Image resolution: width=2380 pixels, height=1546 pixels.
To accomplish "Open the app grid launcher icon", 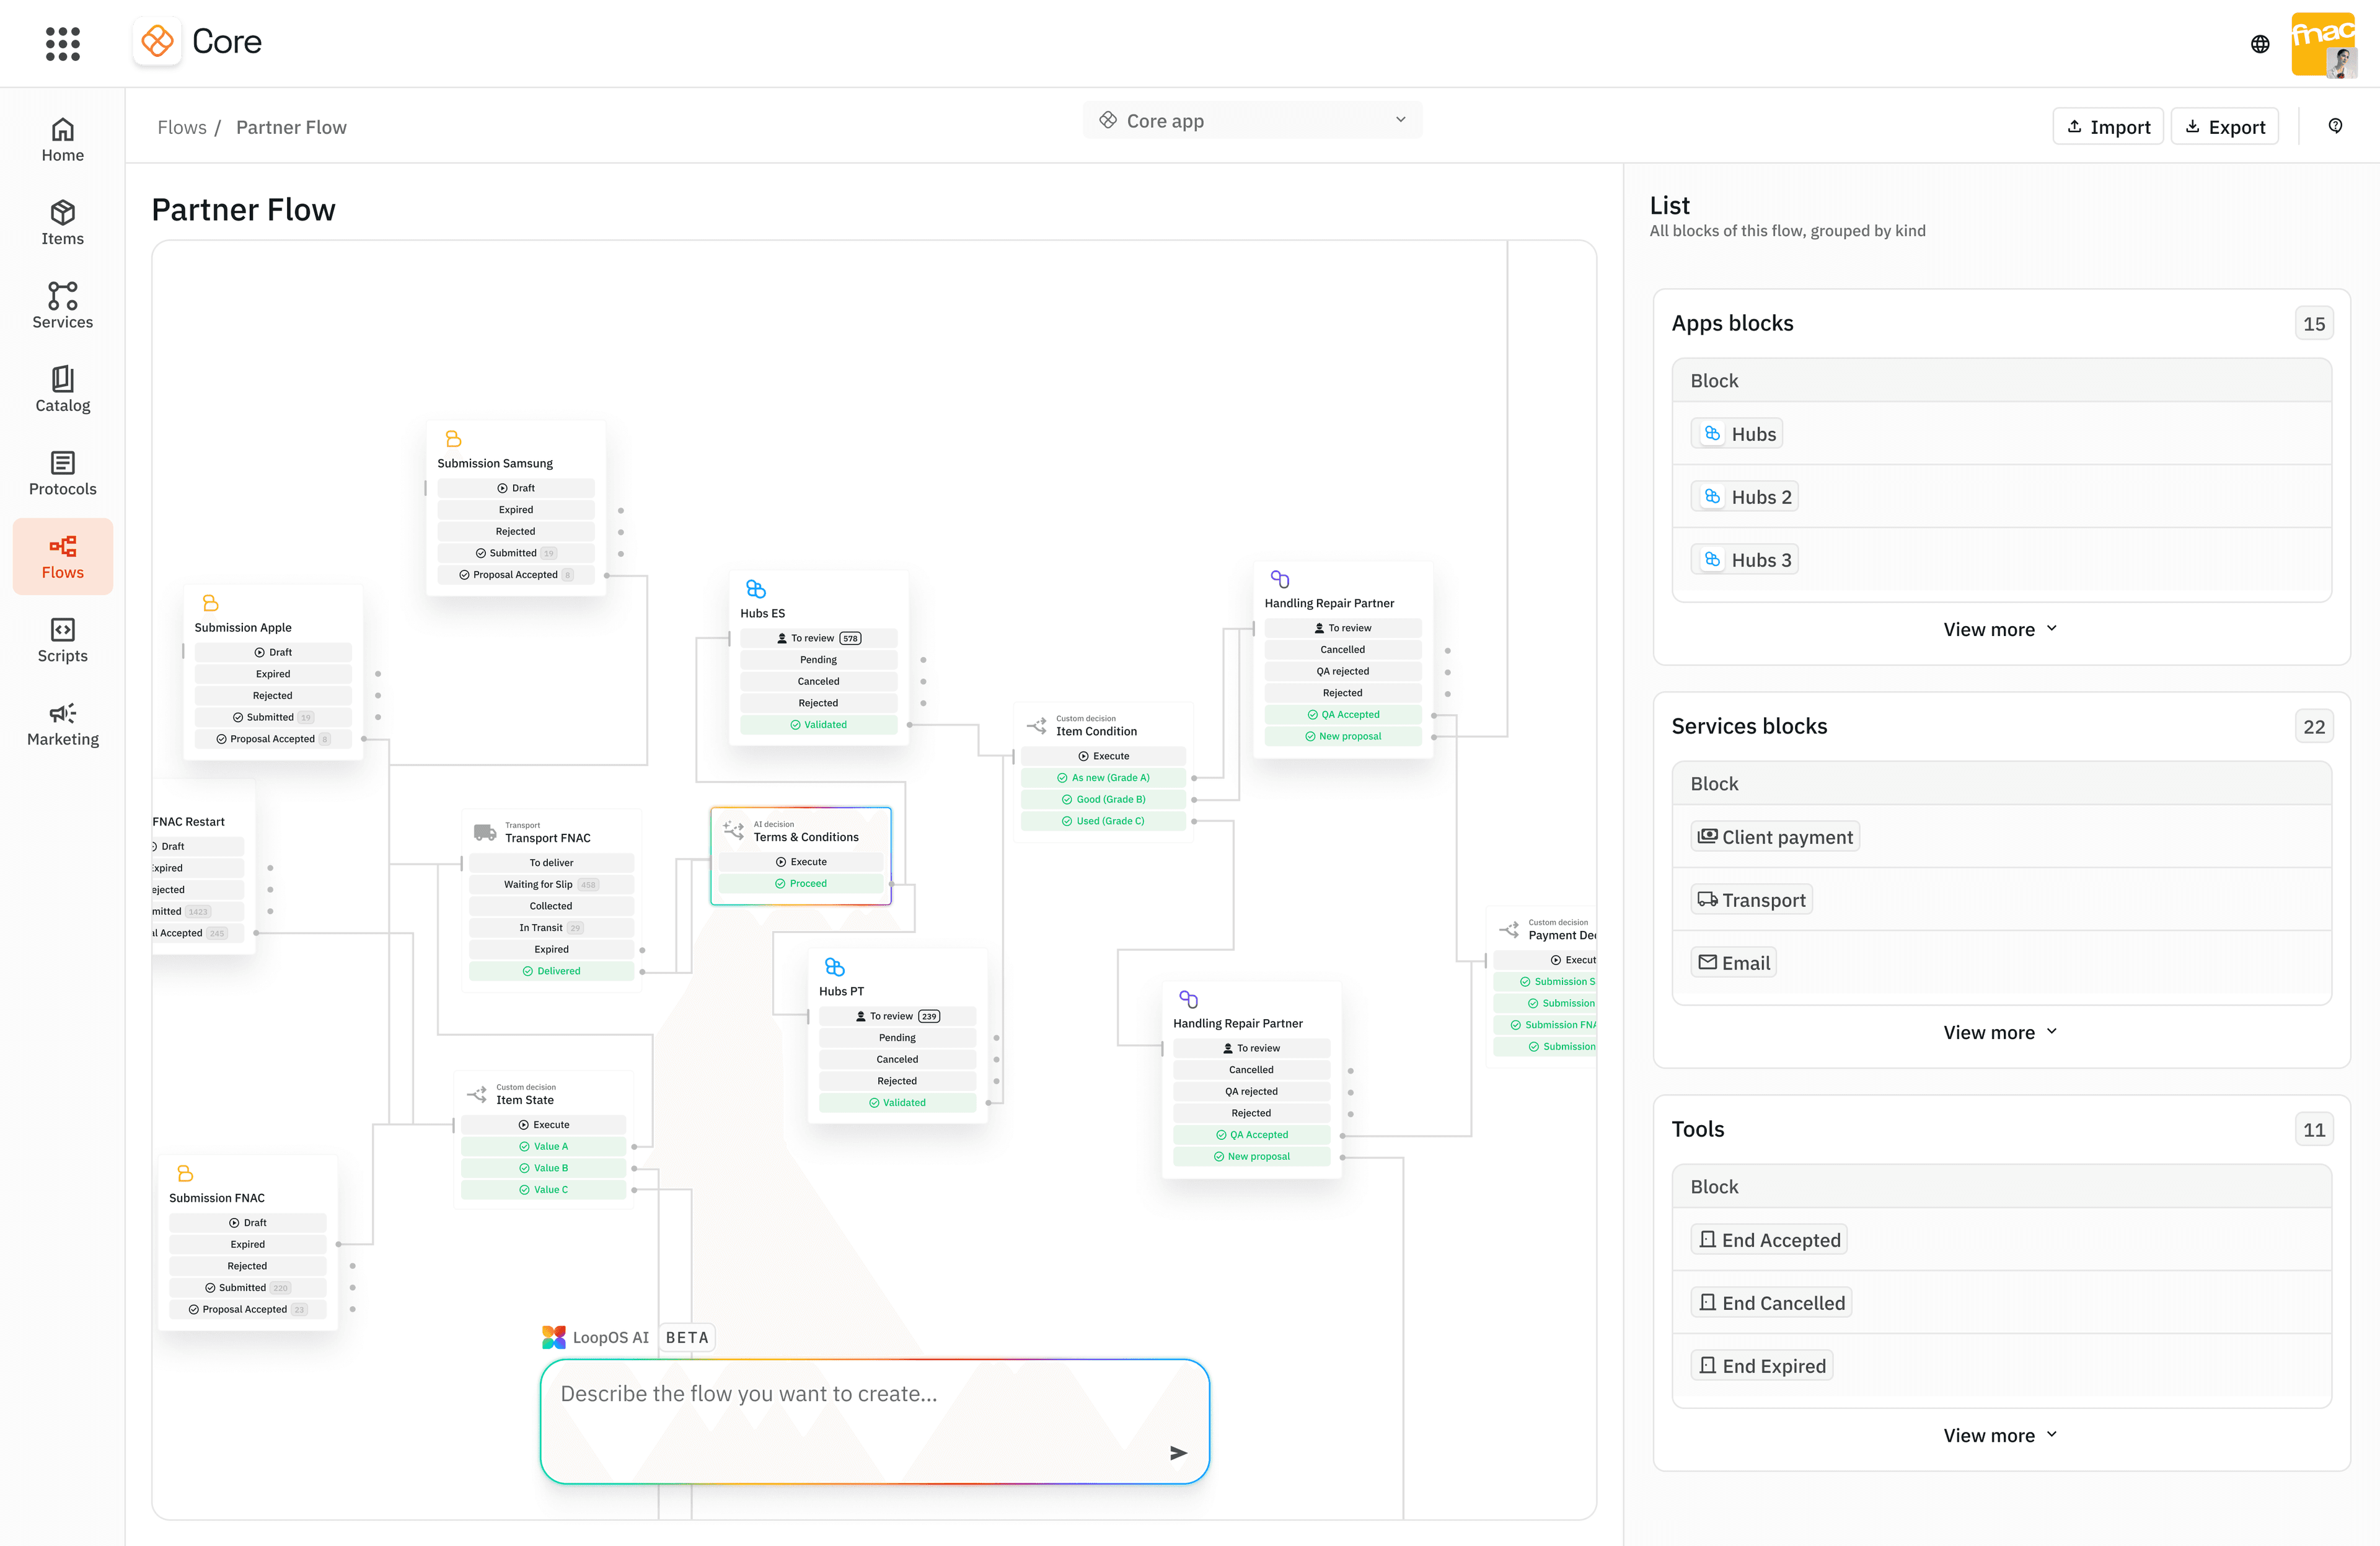I will click(63, 43).
